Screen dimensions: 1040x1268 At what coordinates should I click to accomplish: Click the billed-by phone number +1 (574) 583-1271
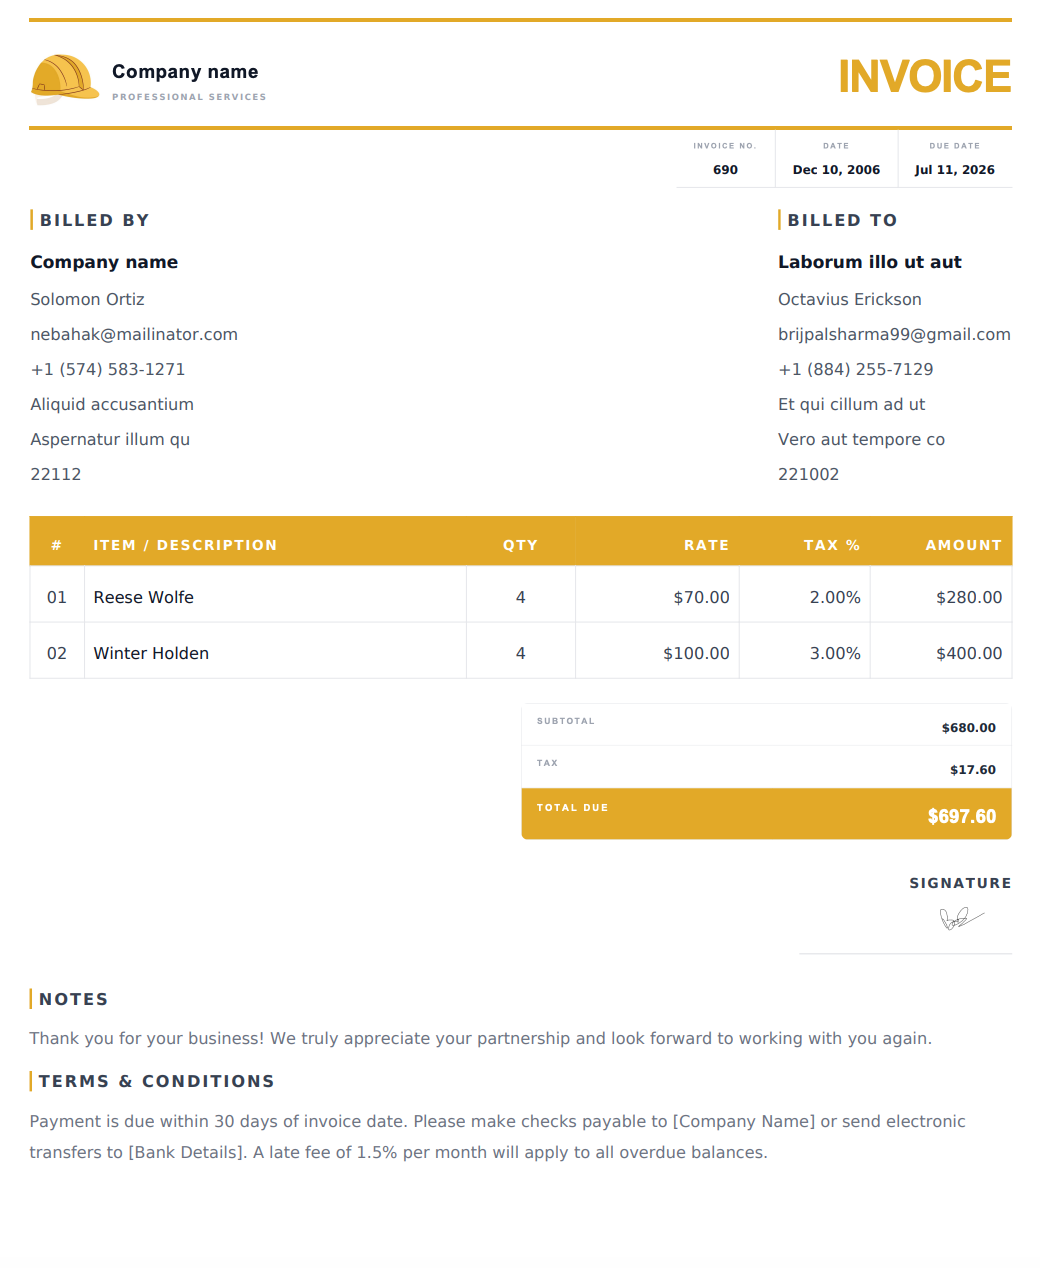point(108,369)
